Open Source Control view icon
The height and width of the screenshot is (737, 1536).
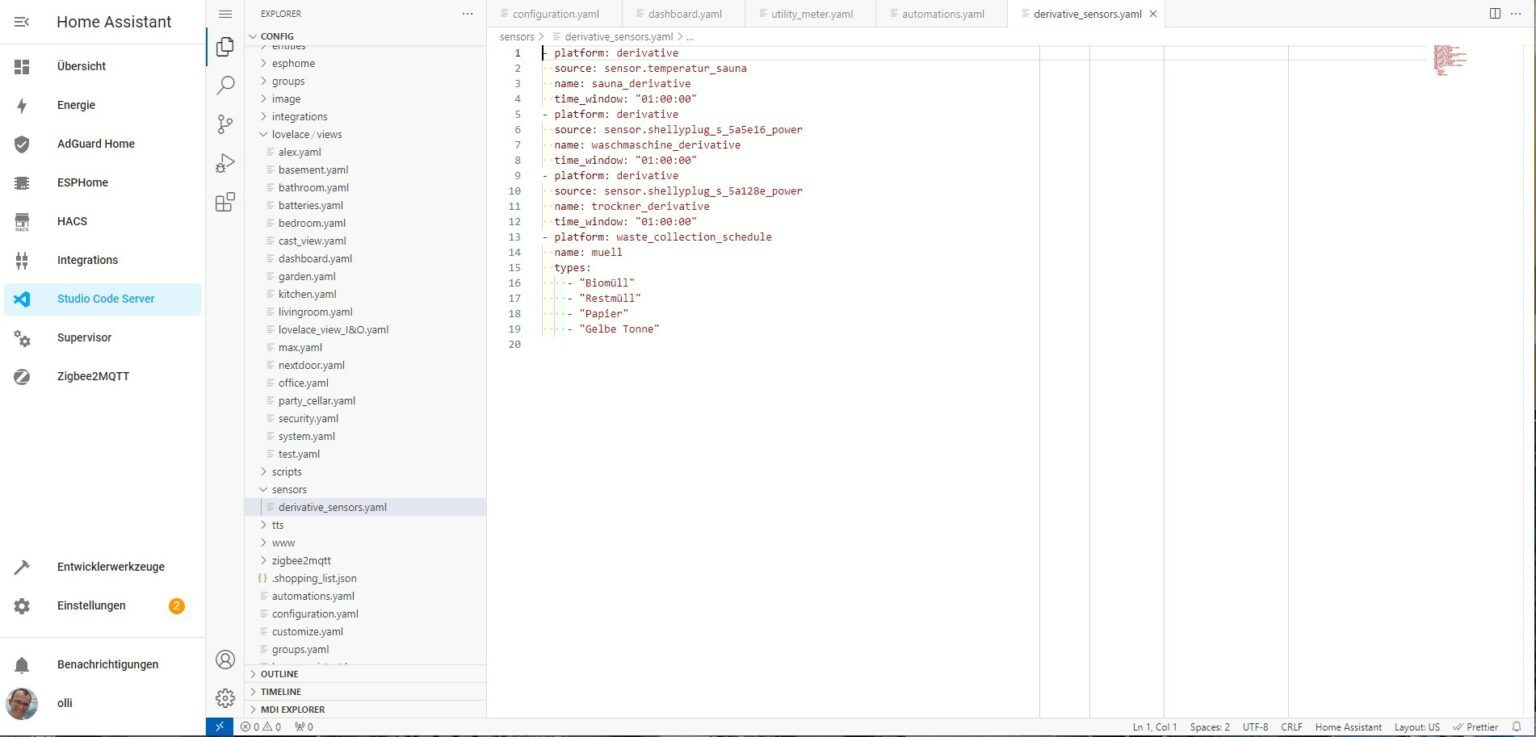(x=225, y=124)
